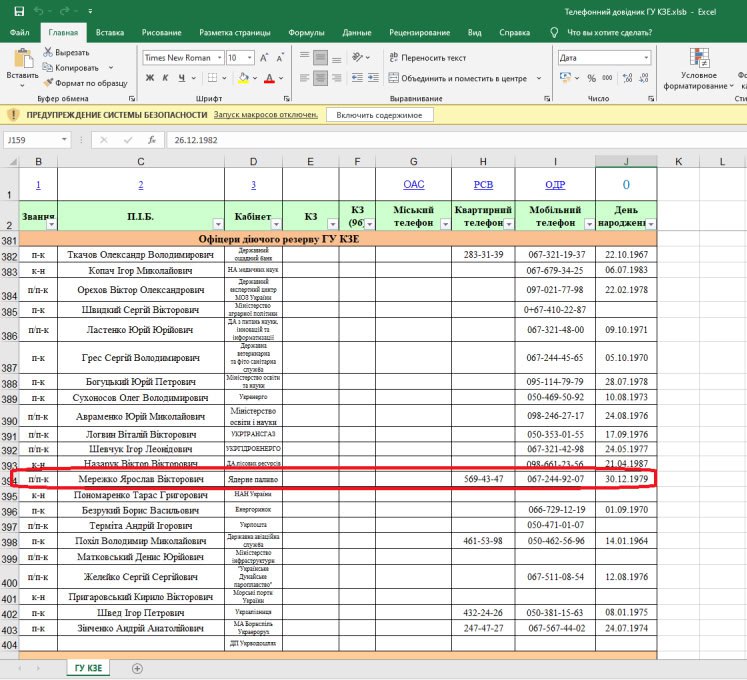Click Conditional Formatting (Условное форматирование) icon
This screenshot has height=680, width=747.
[698, 60]
